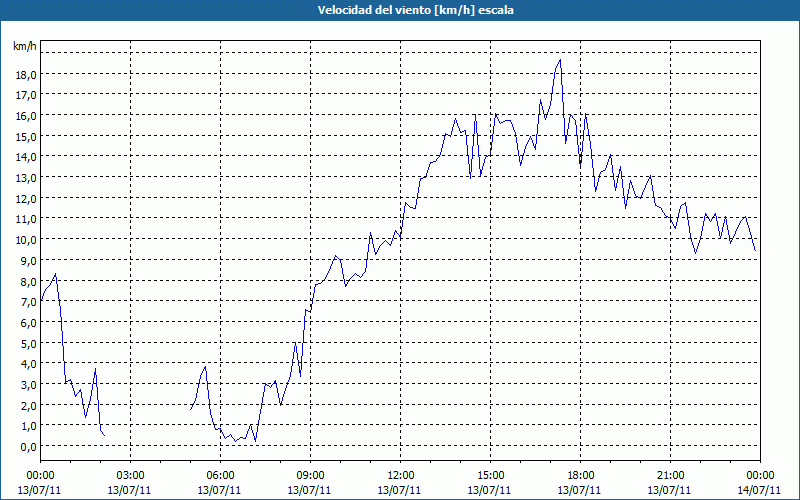Viewport: 800px width, 500px height.
Task: Click the km/h axis unit label
Action: click(x=25, y=46)
